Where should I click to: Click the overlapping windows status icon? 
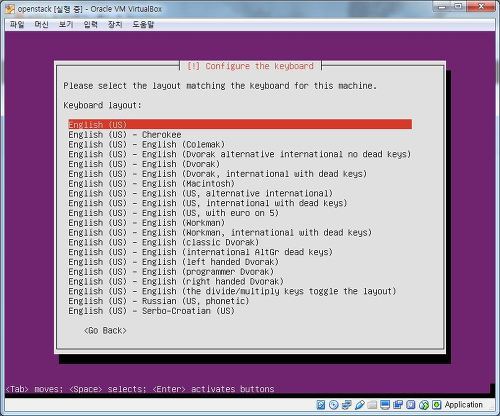coord(398,405)
